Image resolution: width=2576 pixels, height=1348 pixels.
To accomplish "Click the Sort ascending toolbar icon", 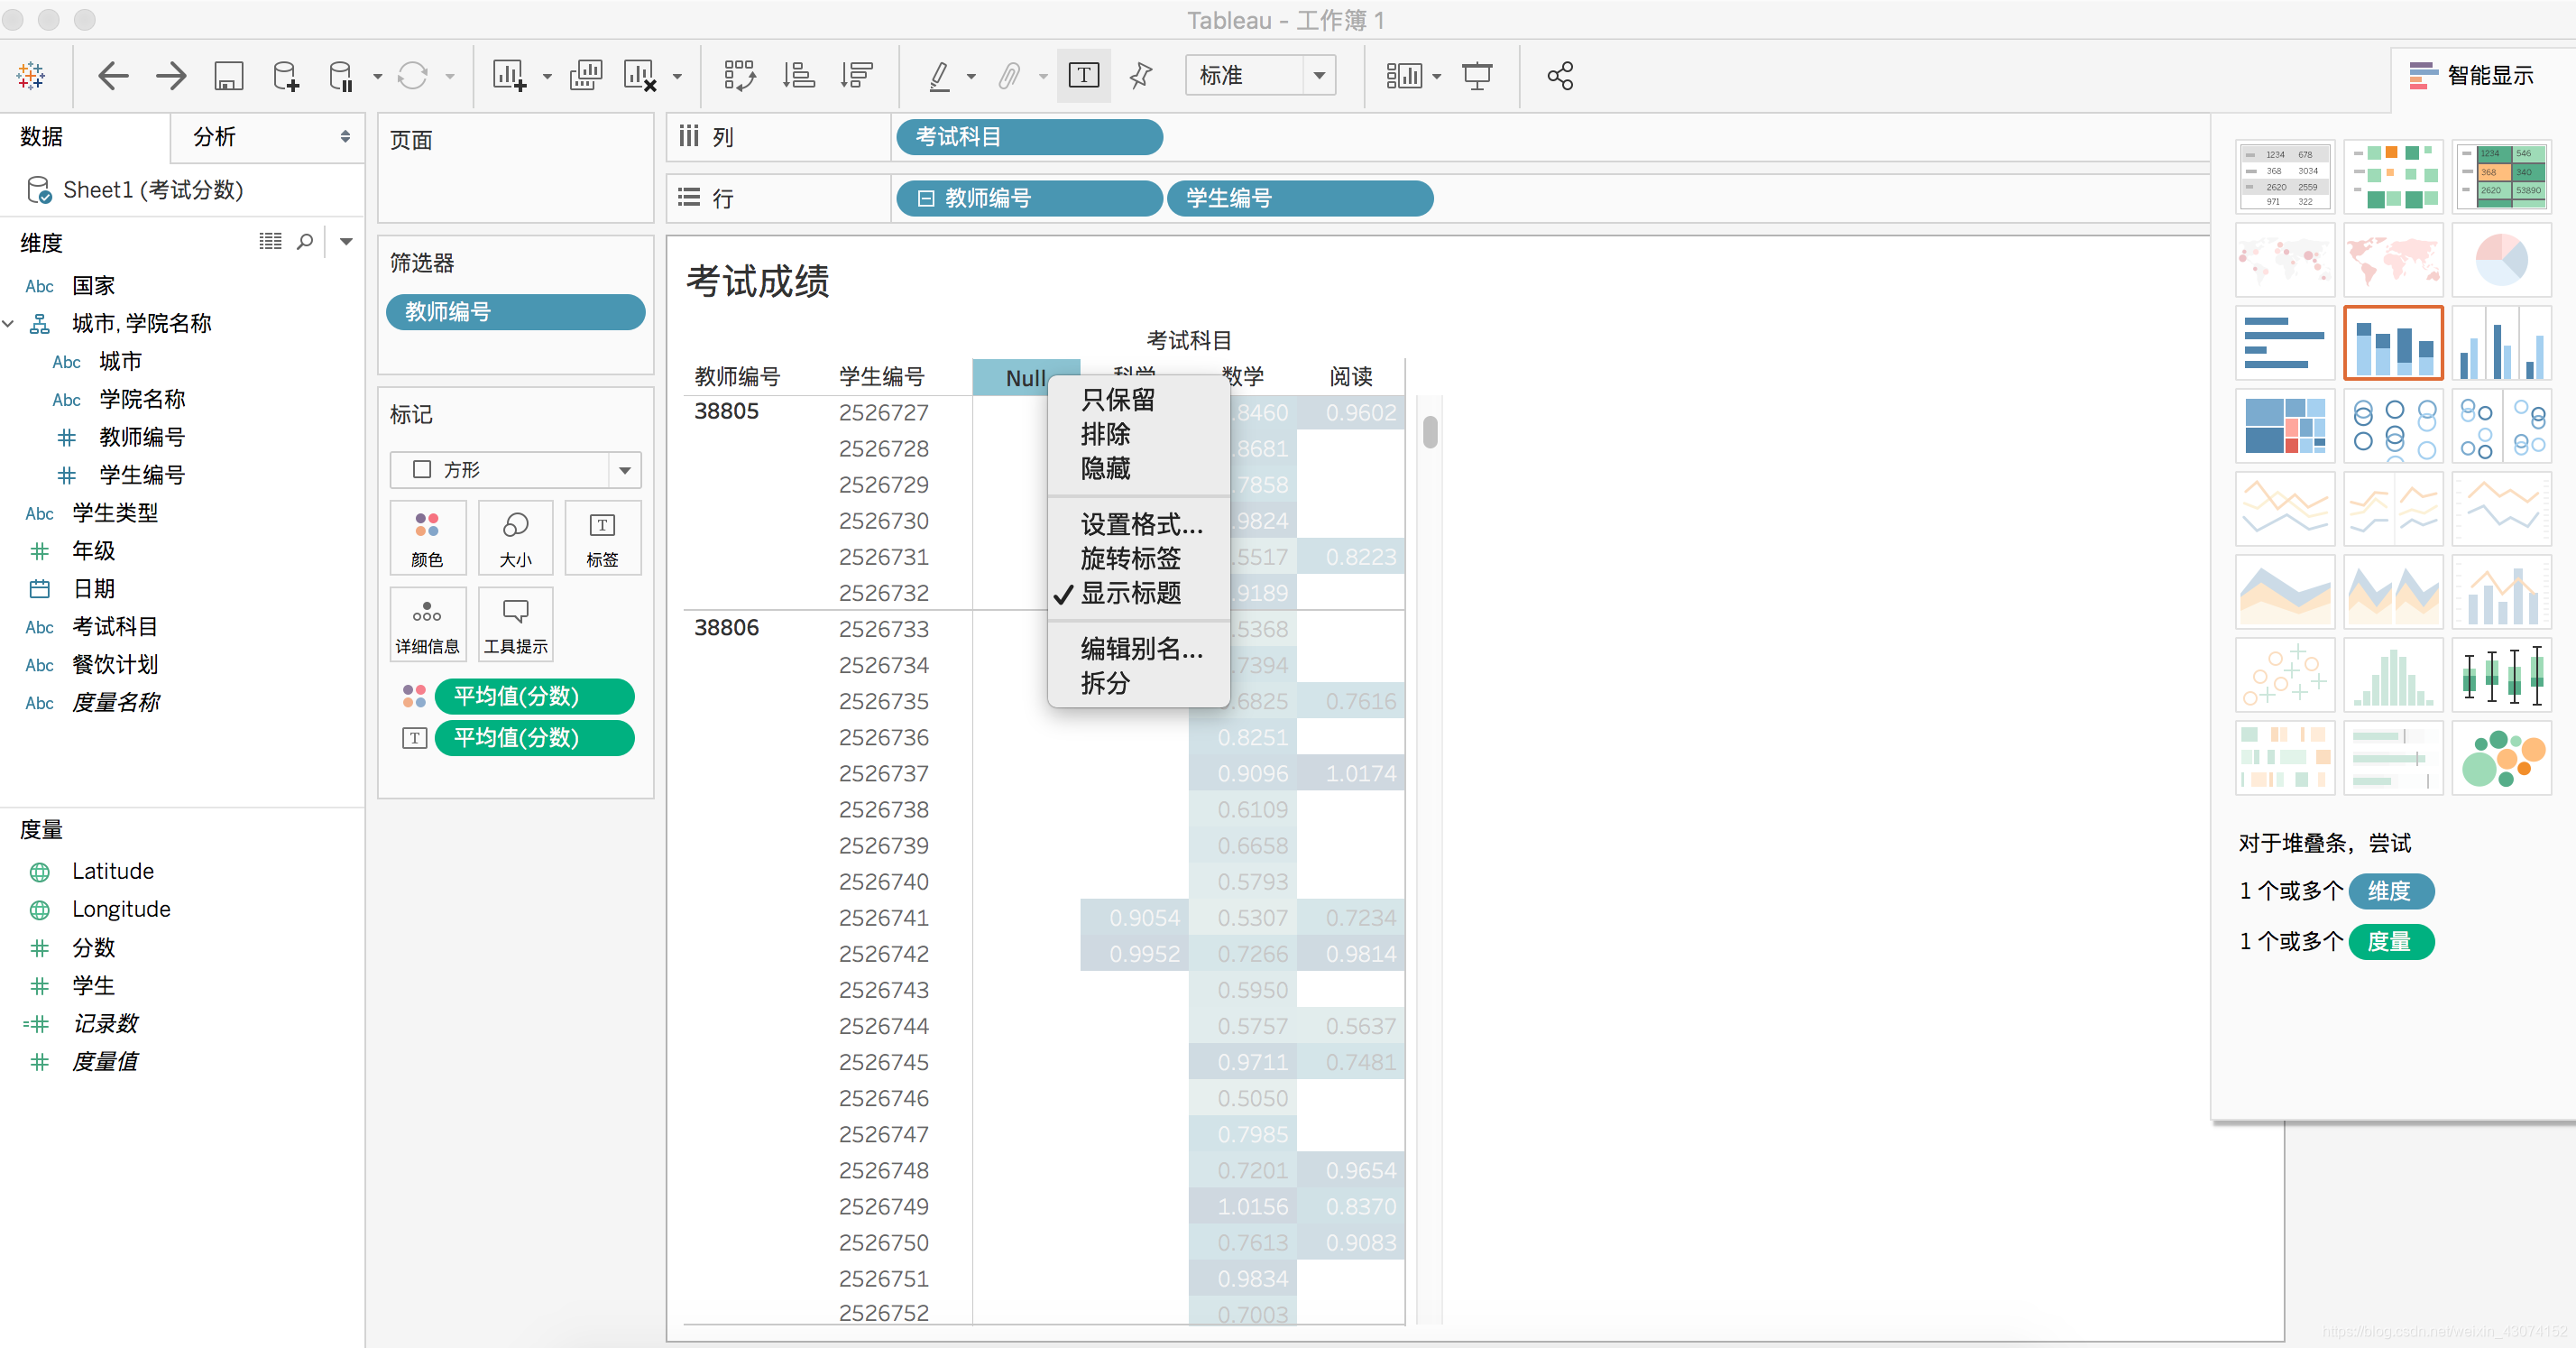I will point(798,76).
